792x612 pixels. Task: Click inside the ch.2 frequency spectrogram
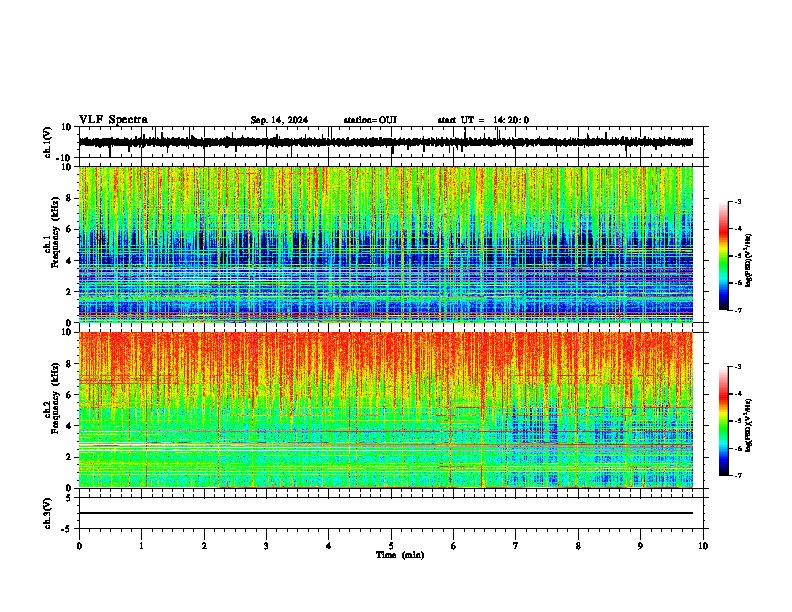385,410
